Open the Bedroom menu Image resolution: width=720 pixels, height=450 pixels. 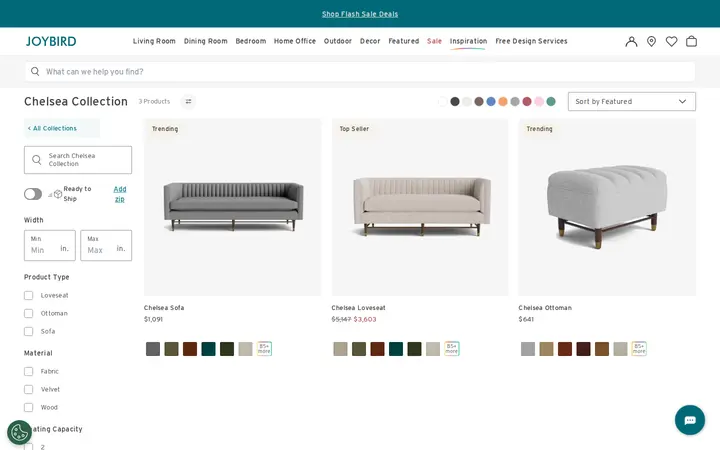250,41
